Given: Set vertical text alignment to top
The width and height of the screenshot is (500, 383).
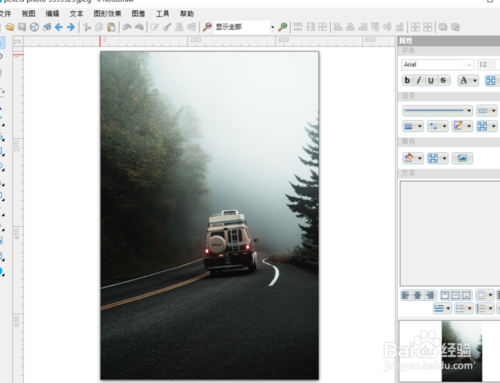Looking at the screenshot, I should click(x=445, y=295).
